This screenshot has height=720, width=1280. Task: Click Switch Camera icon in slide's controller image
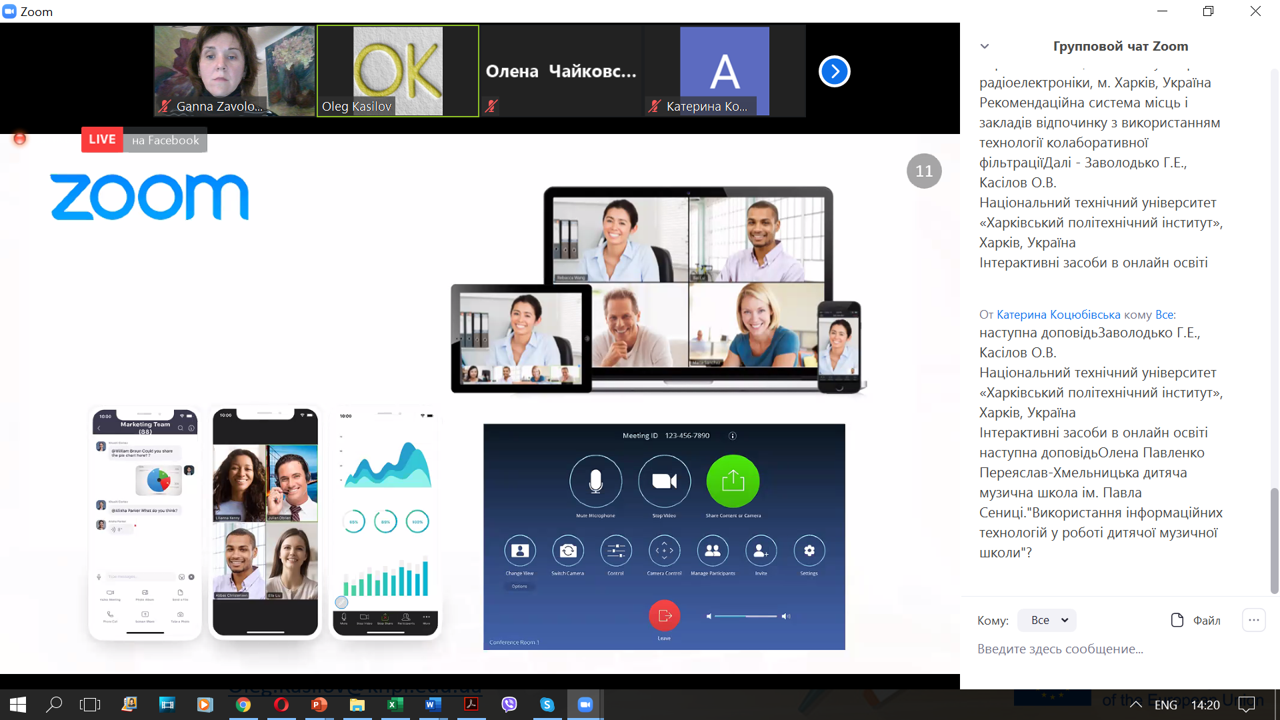[568, 550]
